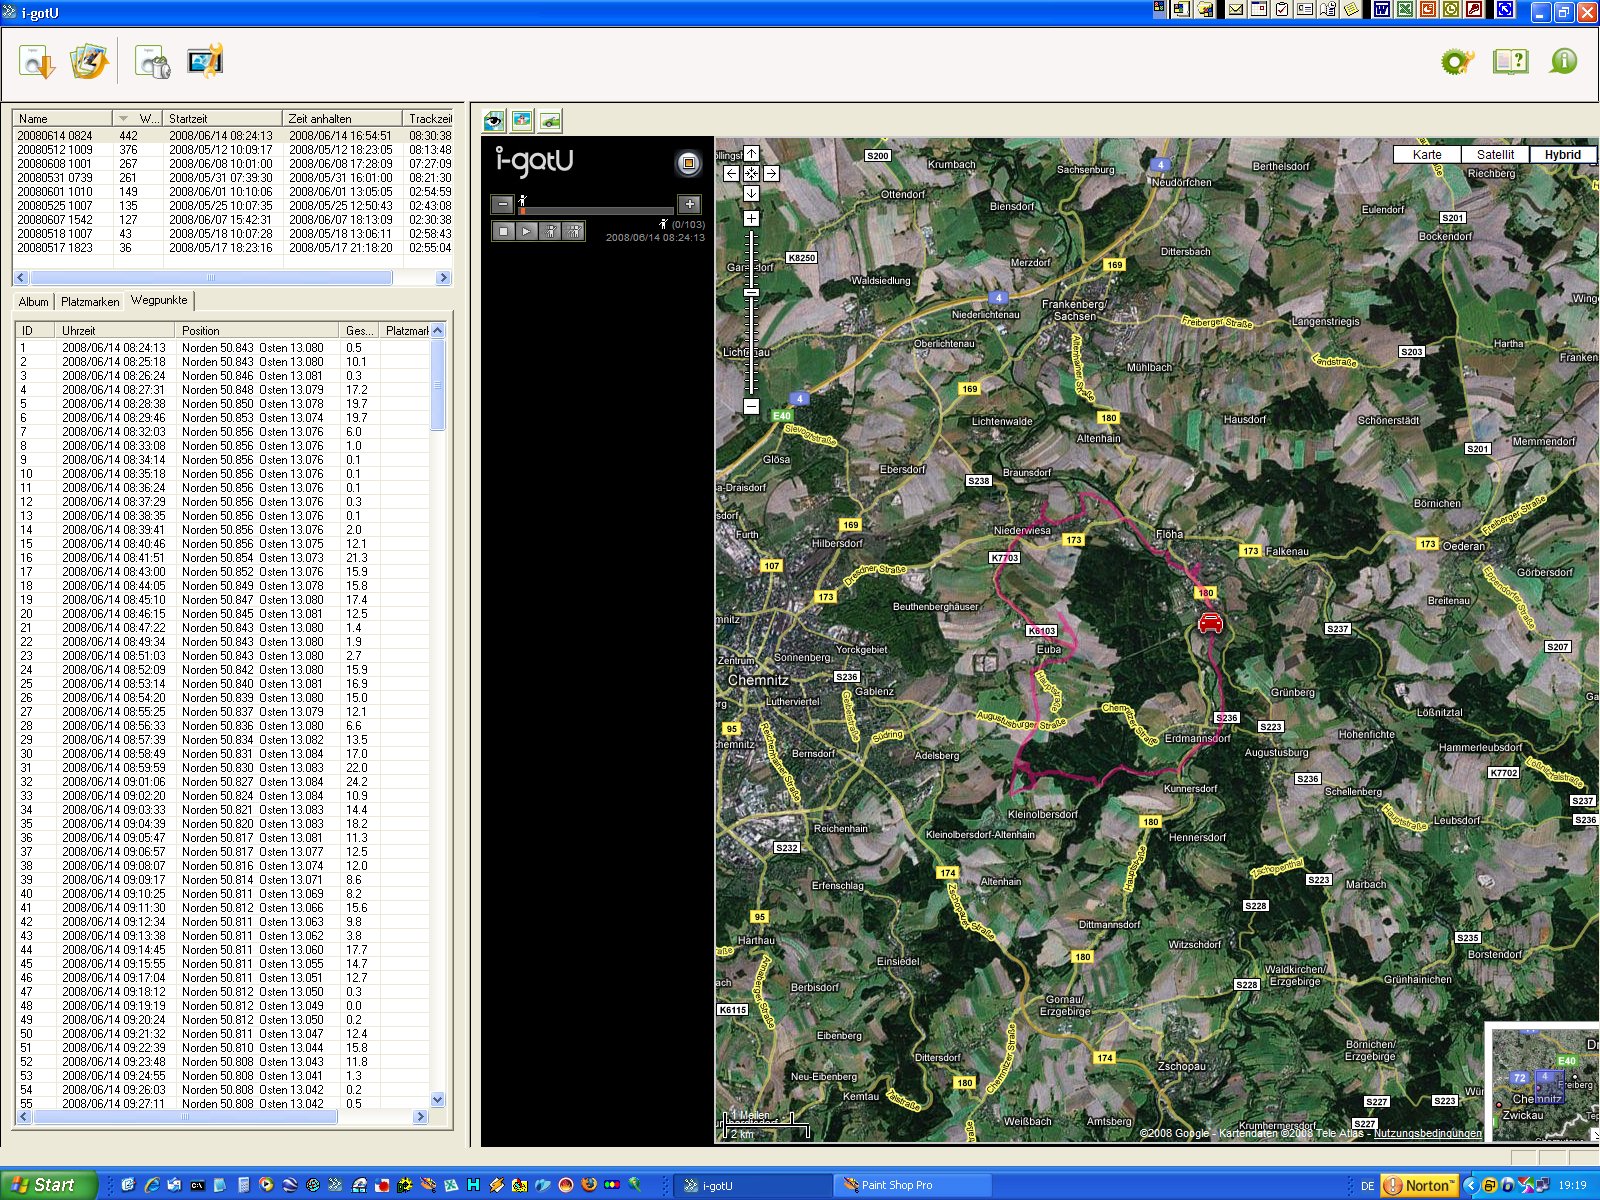The height and width of the screenshot is (1200, 1600).
Task: Click the map recenter button
Action: coord(751,173)
